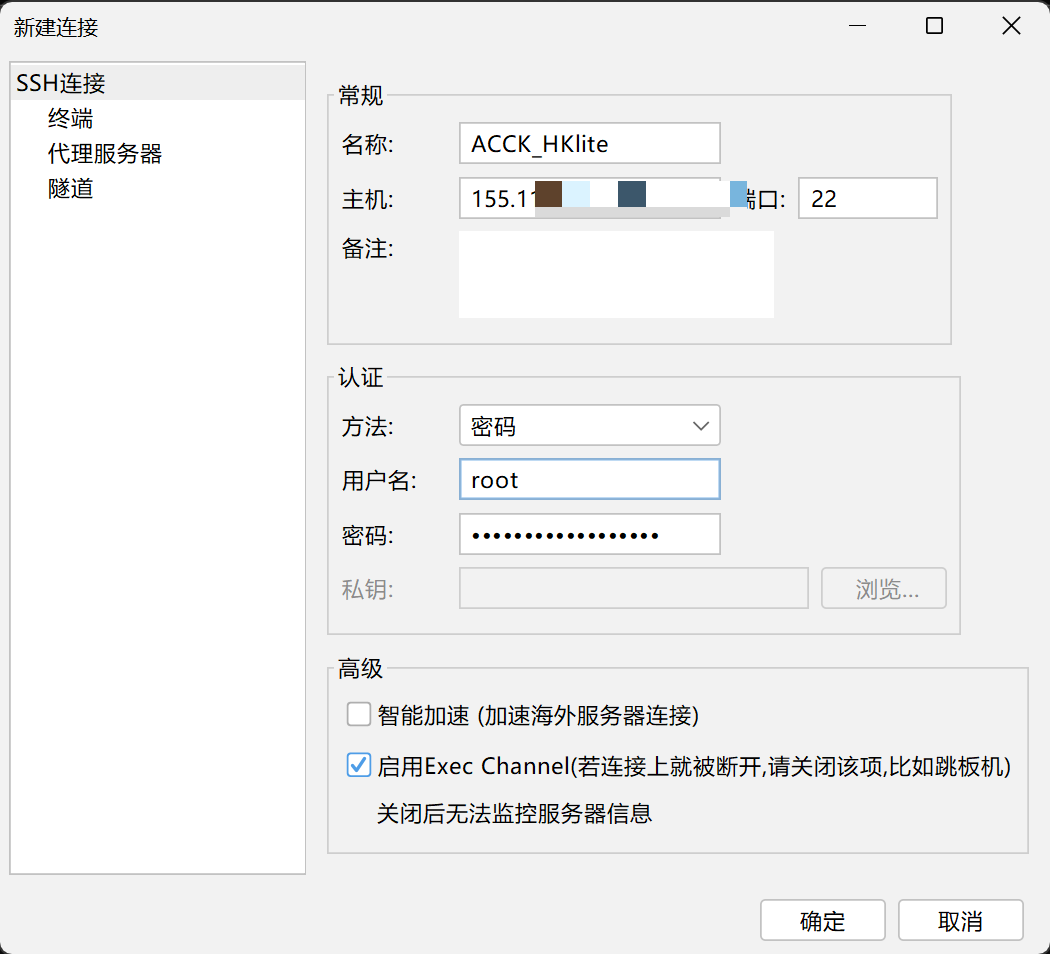
Task: Select SSH连接 in the left tree
Action: click(x=61, y=84)
